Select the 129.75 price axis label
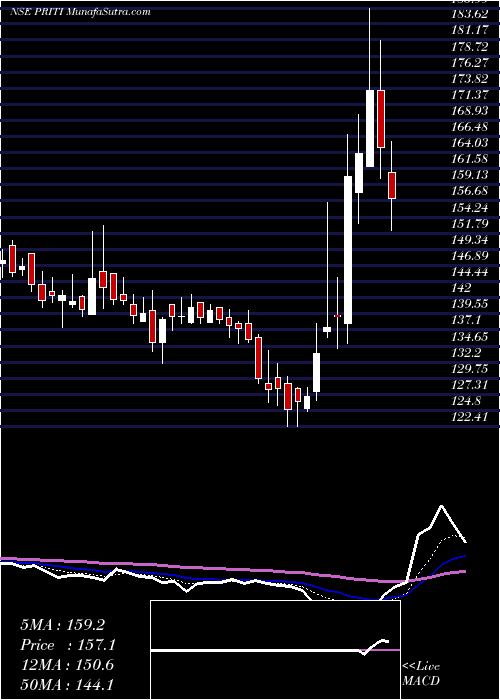500x700 pixels. 469,369
